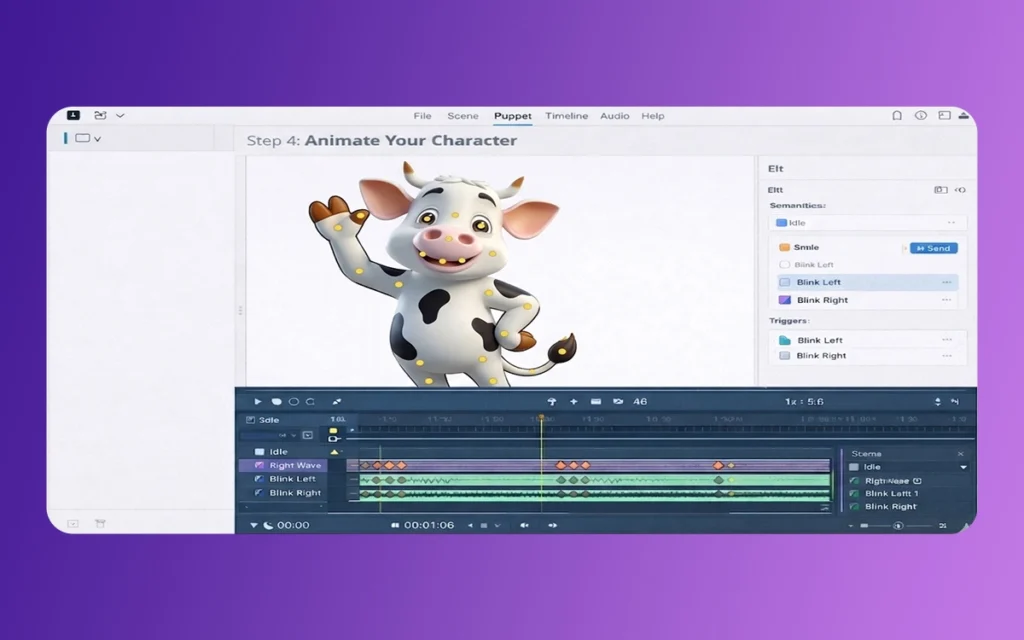Click the play button in timeline toolbar
The height and width of the screenshot is (640, 1024).
click(x=257, y=402)
